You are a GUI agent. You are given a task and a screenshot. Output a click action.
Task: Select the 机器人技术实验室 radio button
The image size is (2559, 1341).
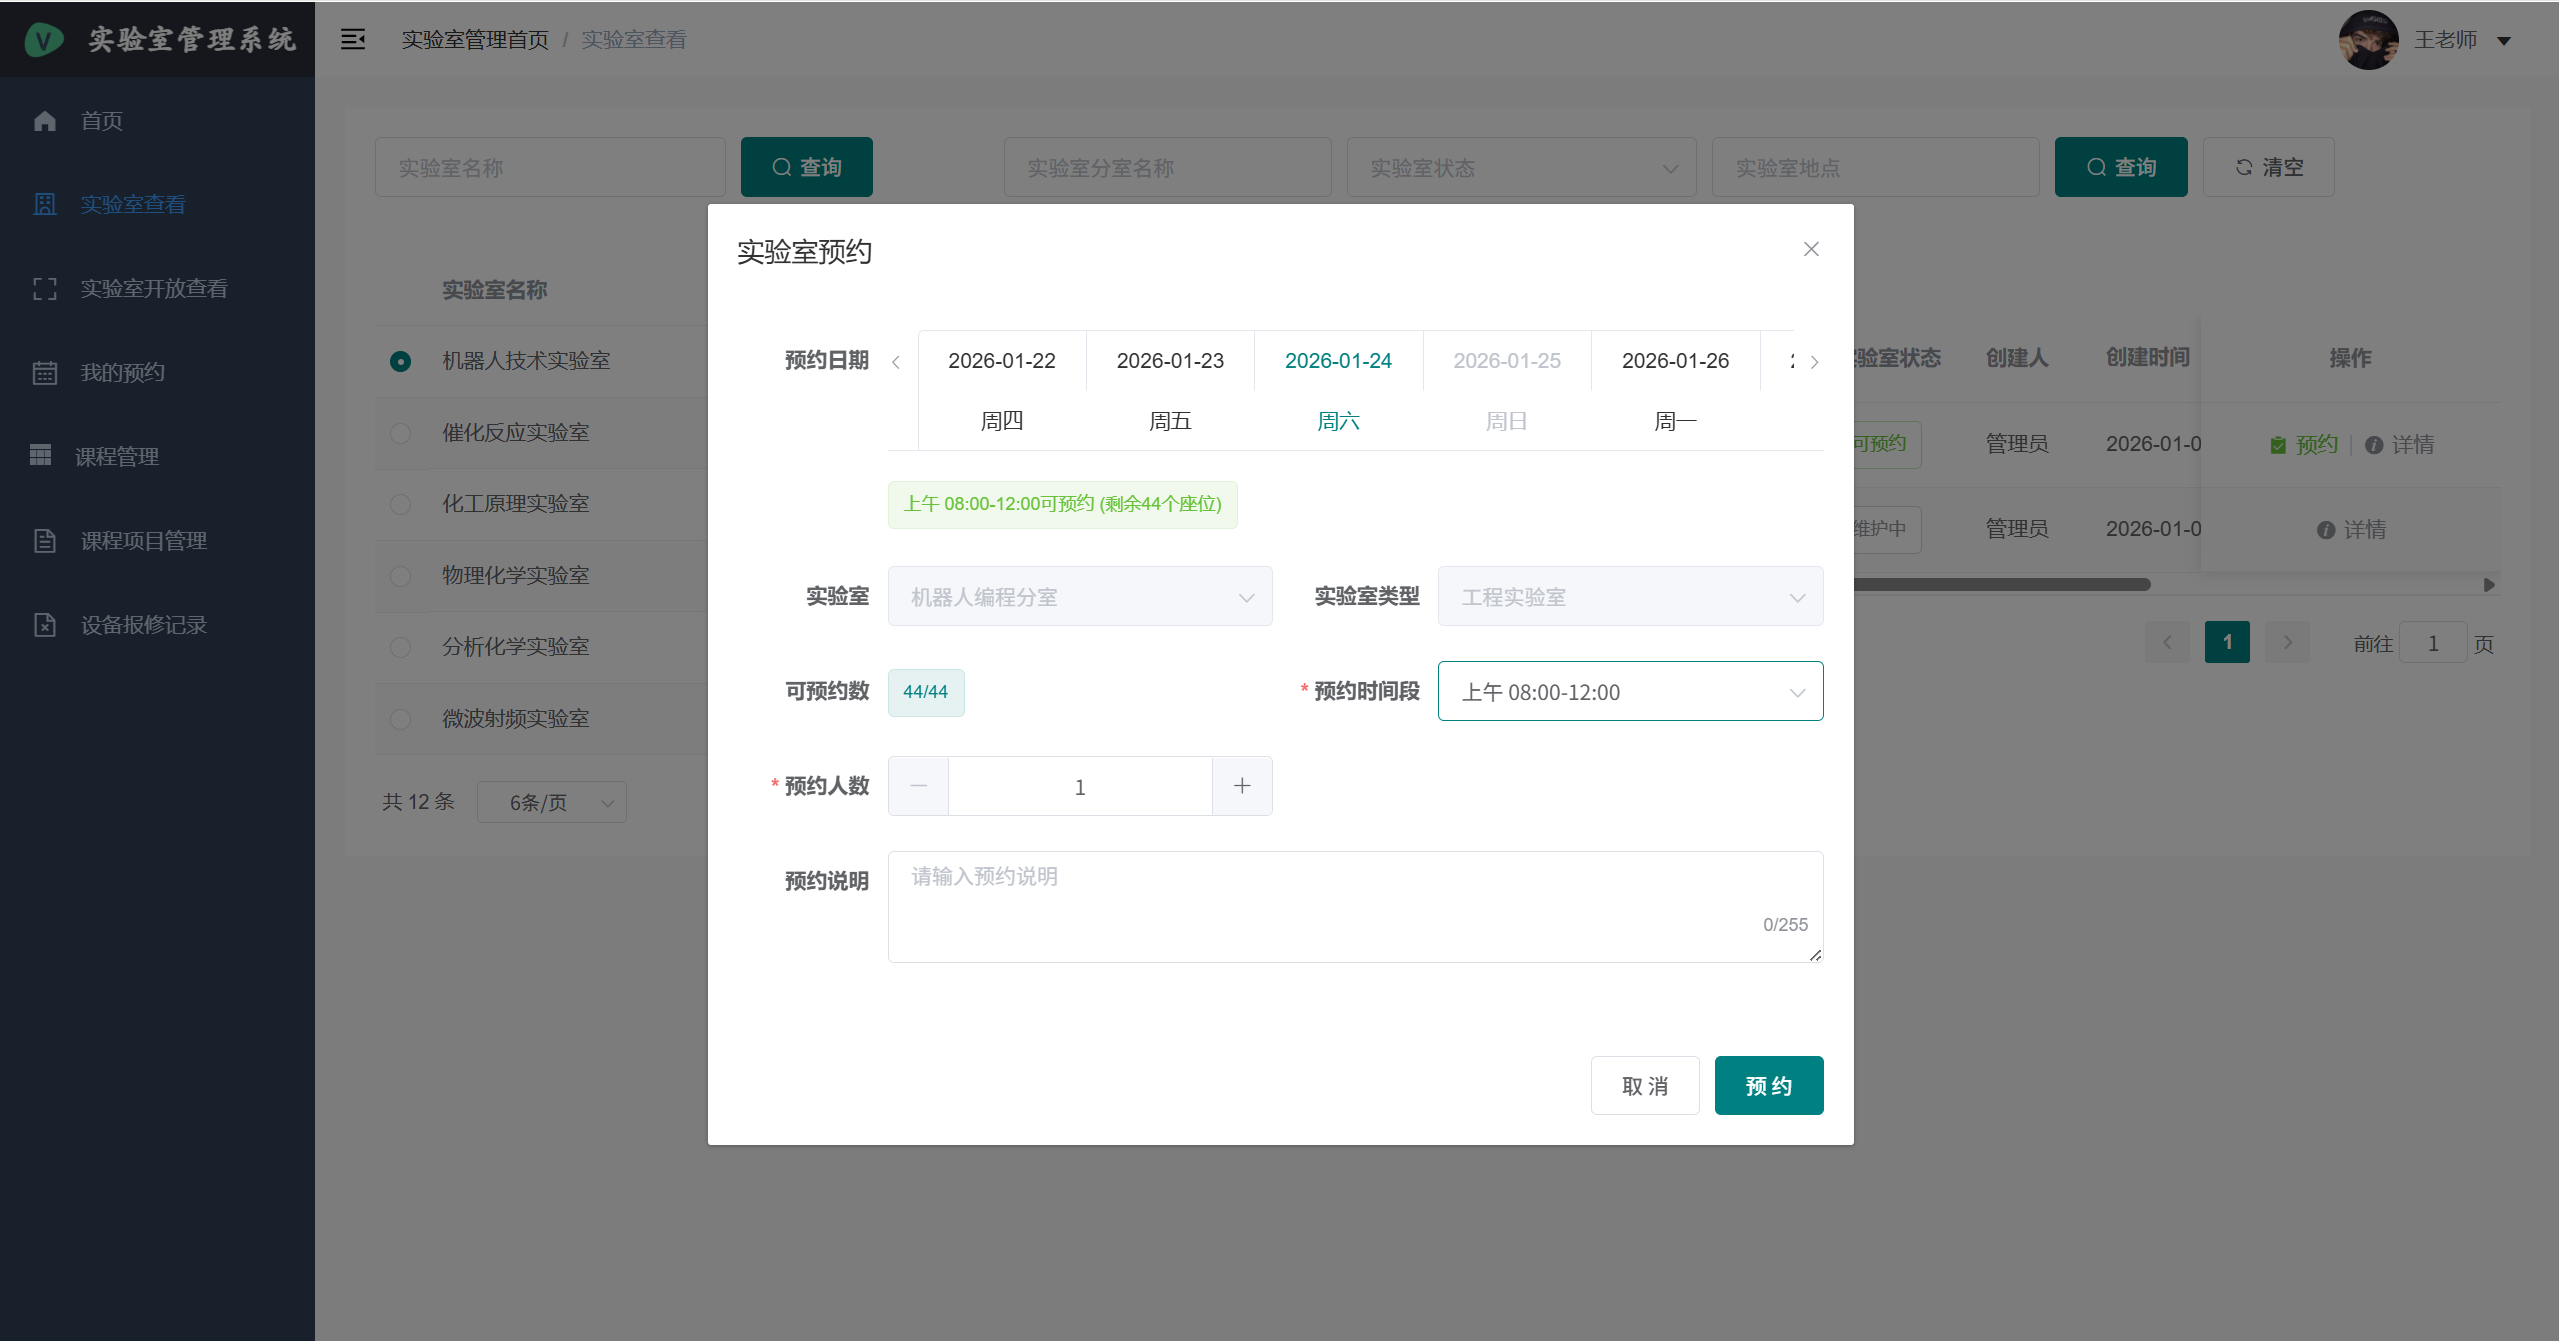tap(400, 361)
